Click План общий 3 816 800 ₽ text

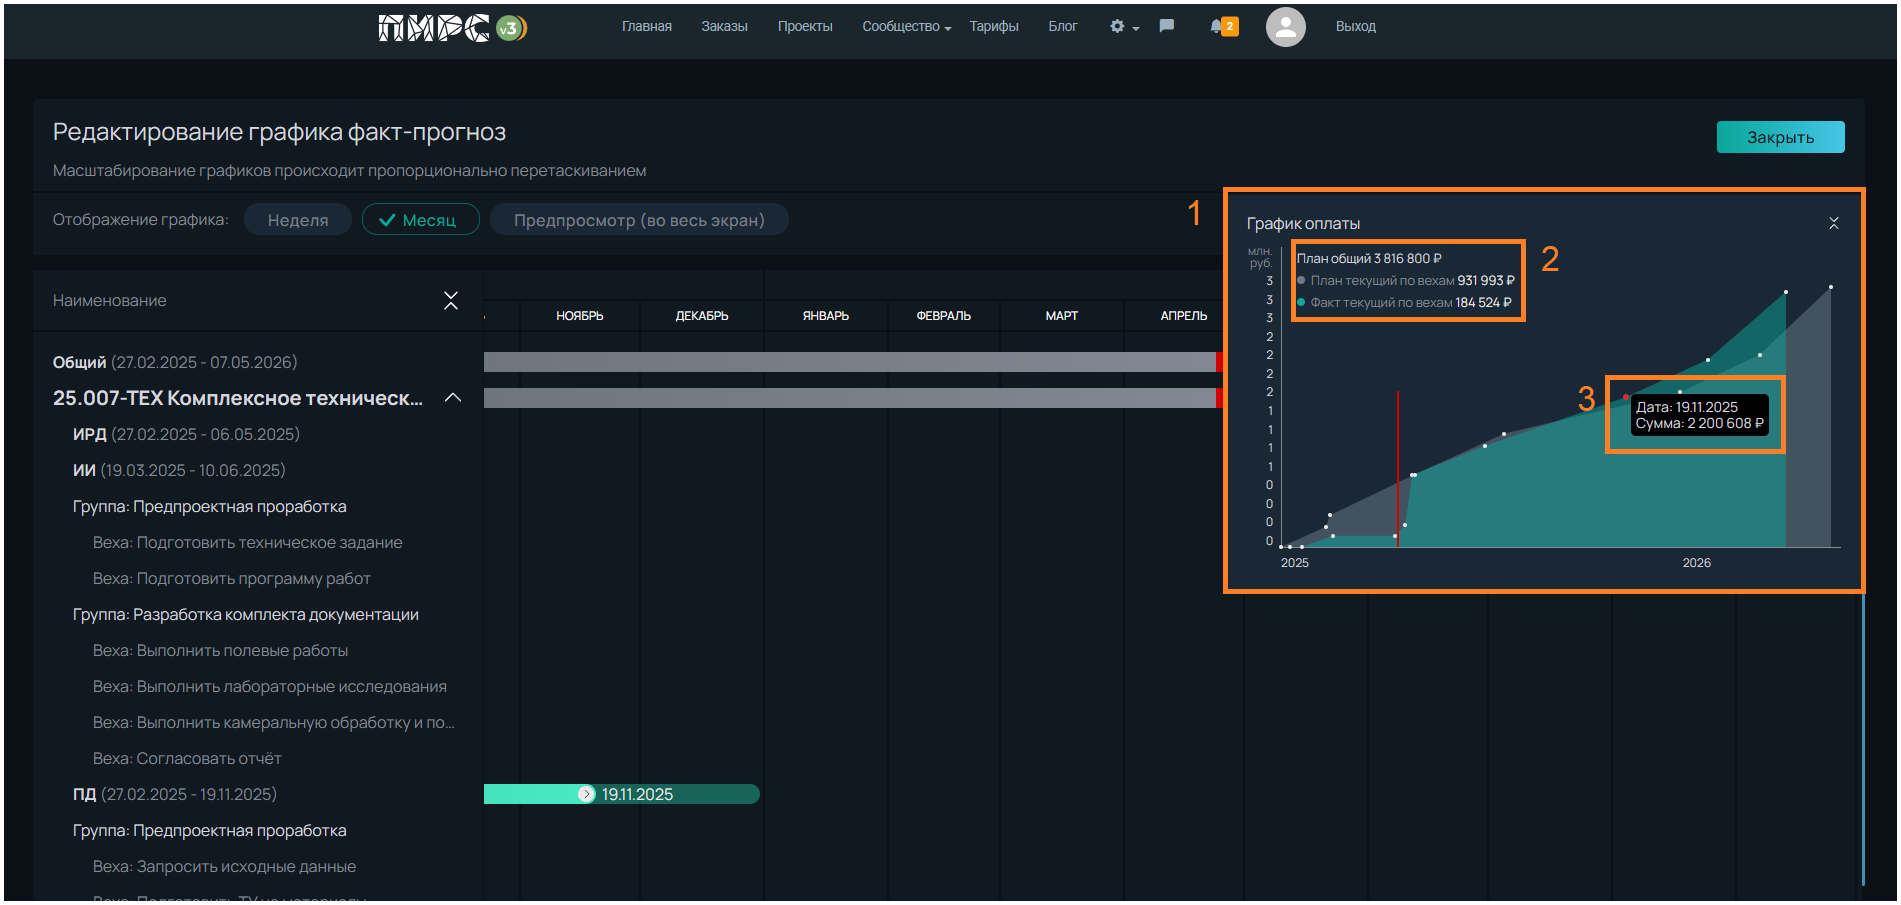(1369, 259)
